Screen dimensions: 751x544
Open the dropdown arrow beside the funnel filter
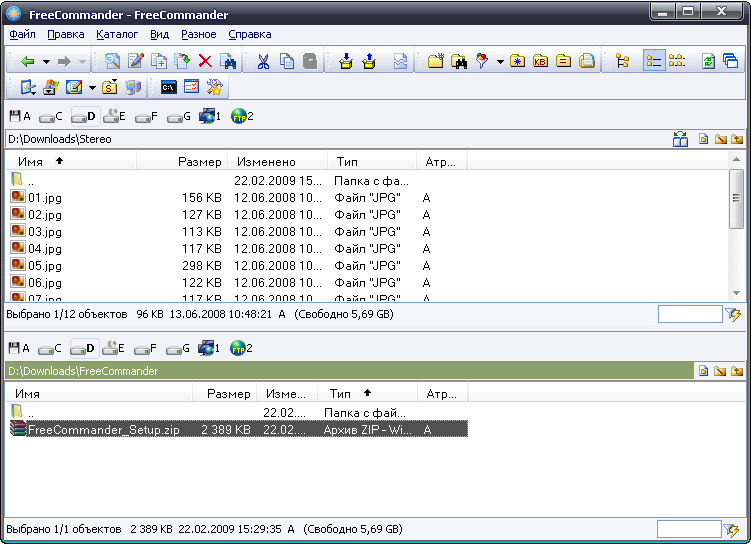(x=500, y=62)
